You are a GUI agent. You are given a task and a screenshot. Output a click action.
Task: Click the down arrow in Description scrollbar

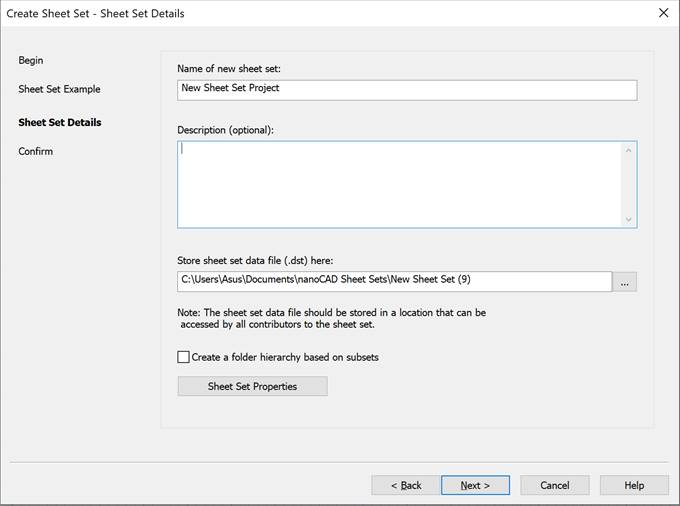point(628,218)
